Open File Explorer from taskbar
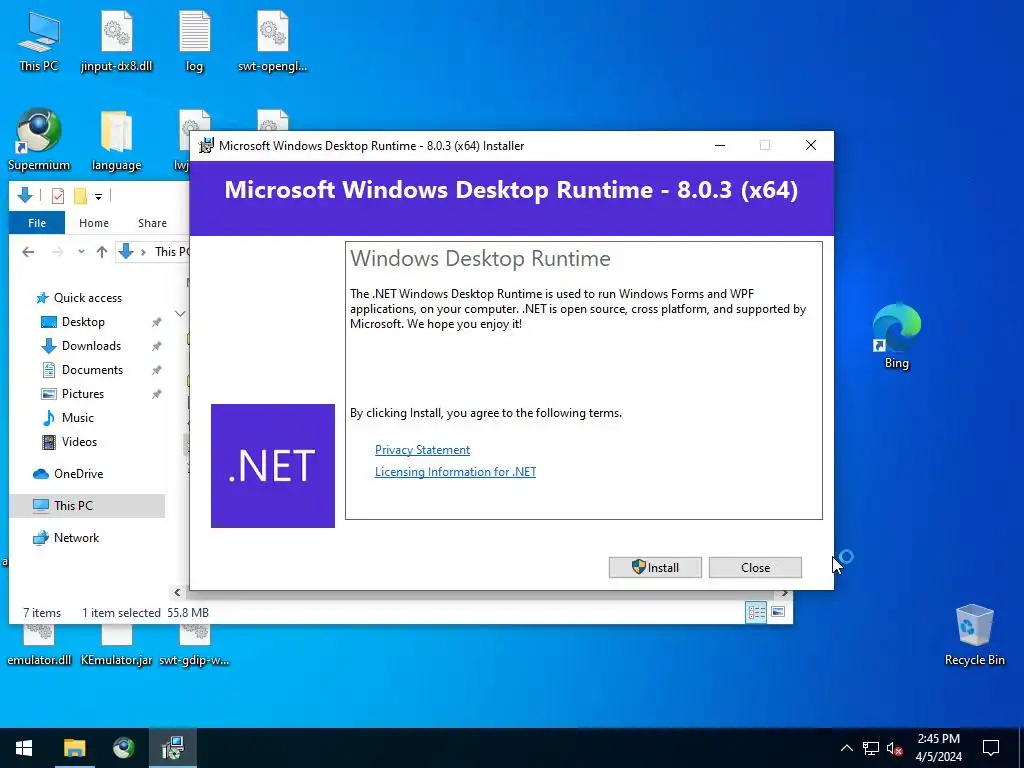 click(74, 748)
